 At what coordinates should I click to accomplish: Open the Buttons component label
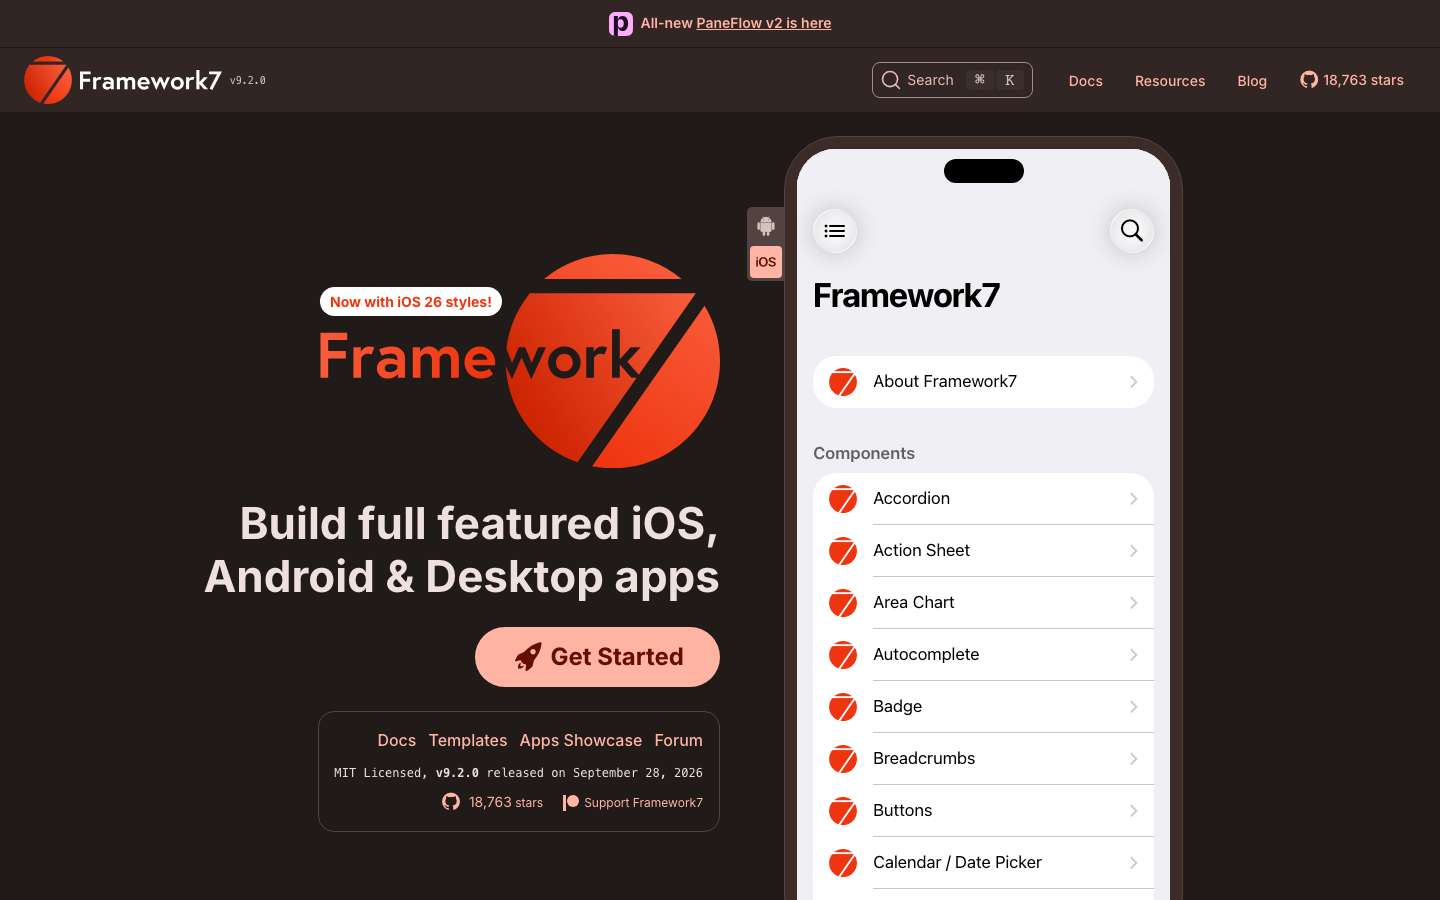(x=903, y=810)
